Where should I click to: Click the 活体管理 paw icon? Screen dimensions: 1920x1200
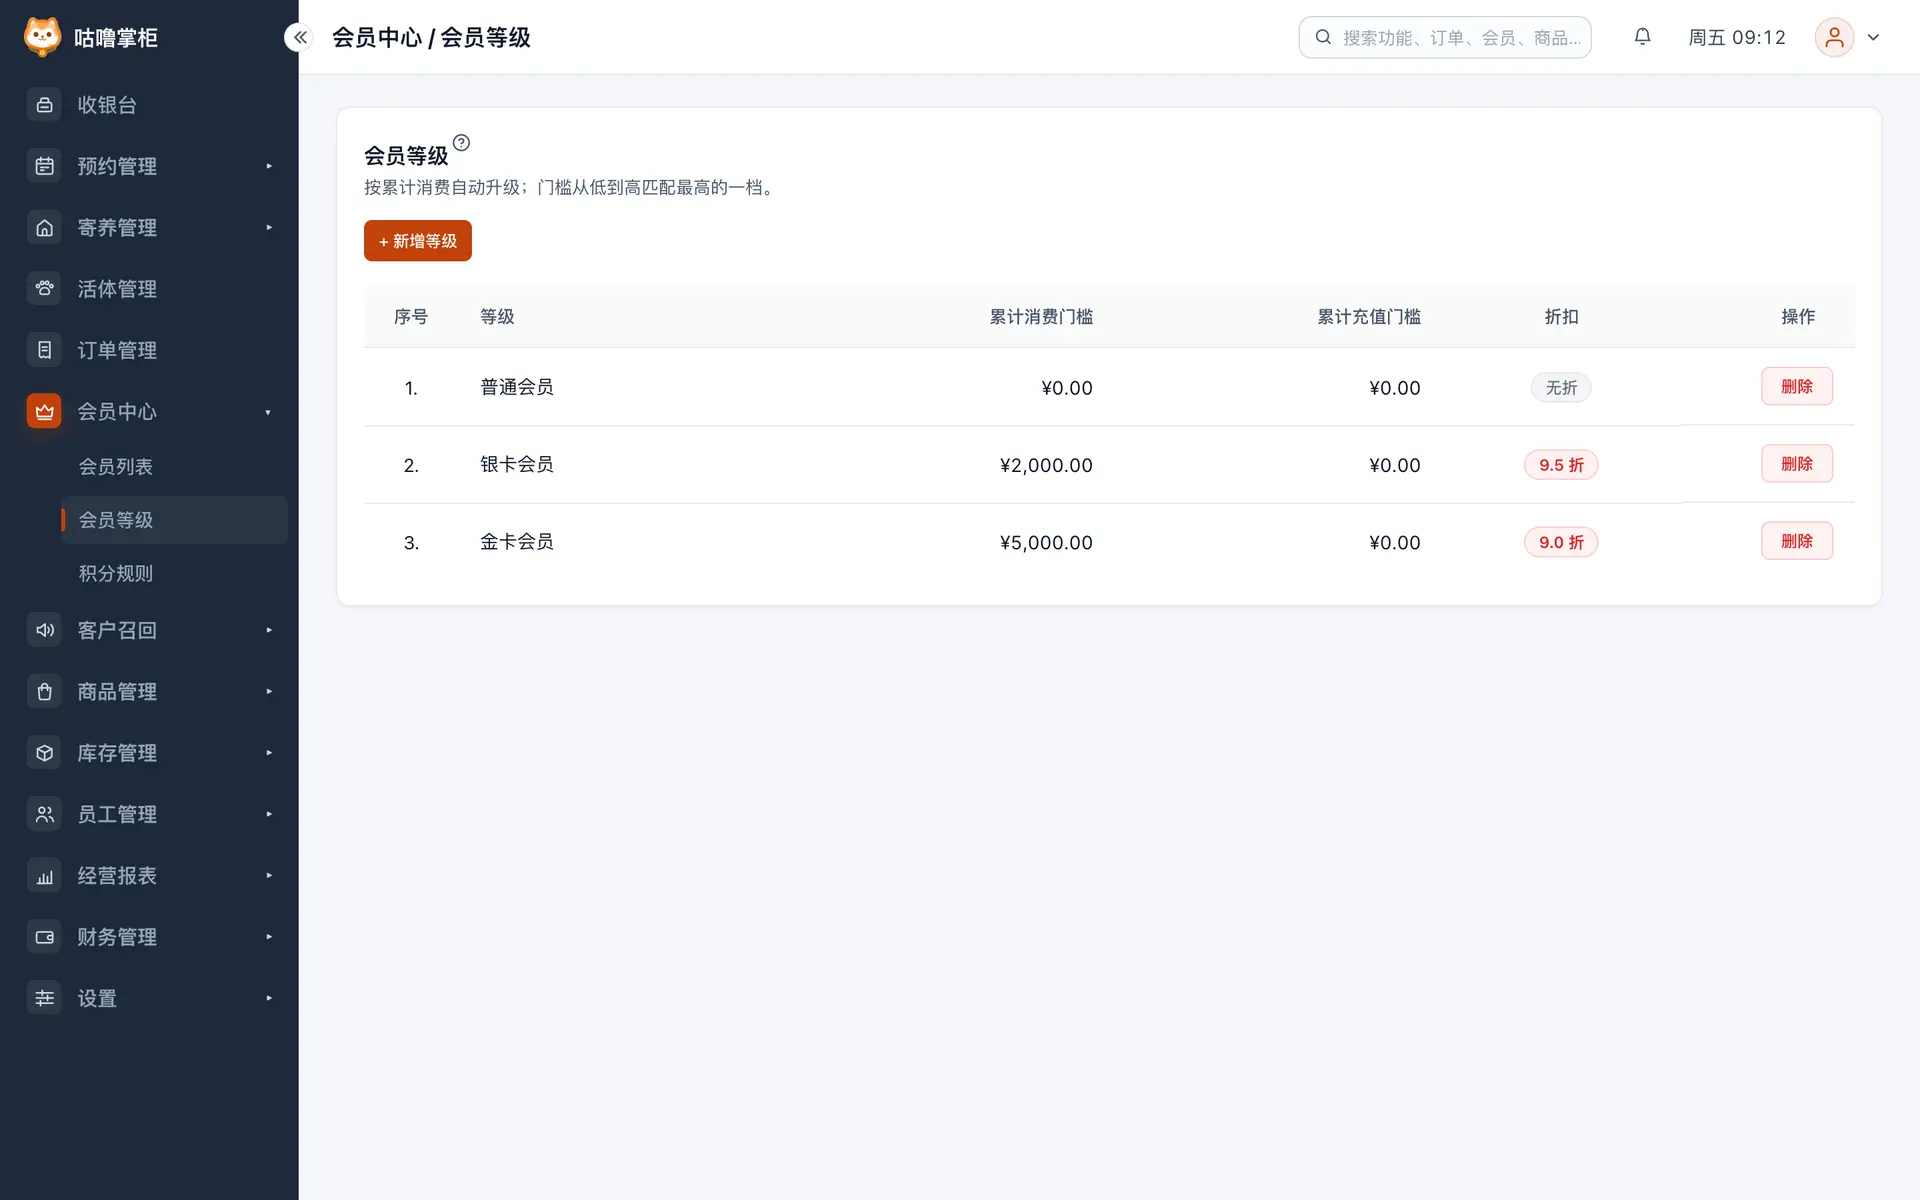pos(44,289)
